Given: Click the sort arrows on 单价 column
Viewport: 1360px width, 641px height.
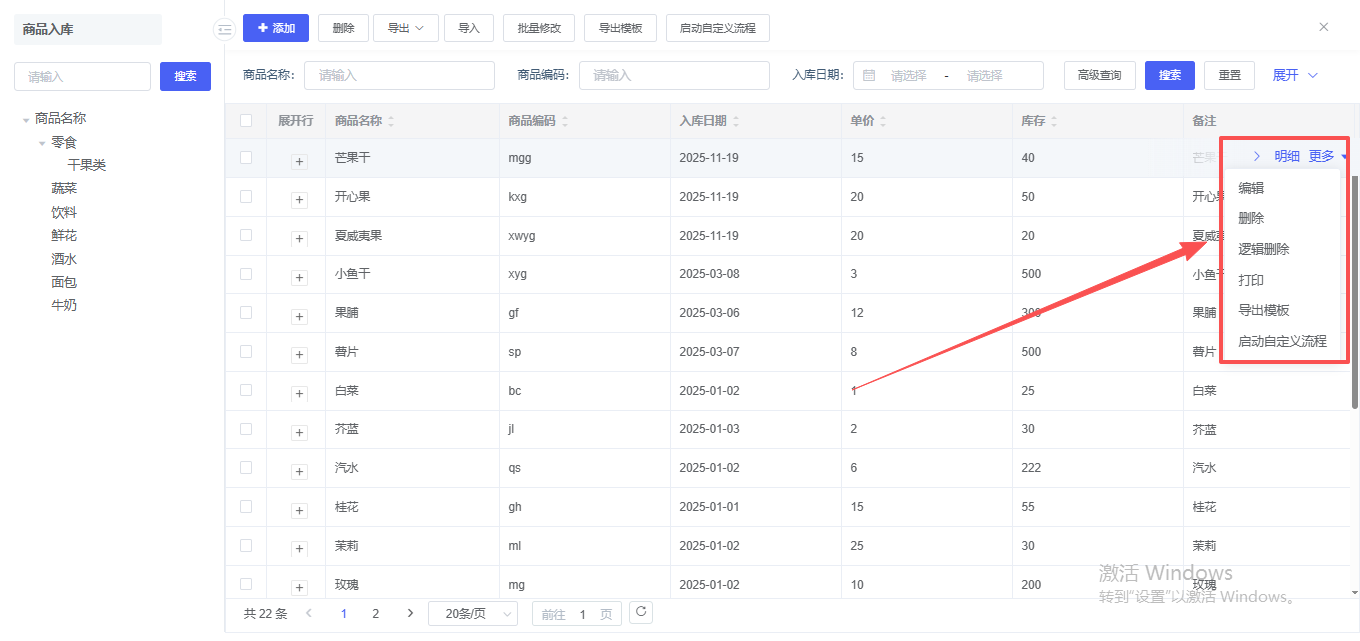Looking at the screenshot, I should click(x=882, y=121).
